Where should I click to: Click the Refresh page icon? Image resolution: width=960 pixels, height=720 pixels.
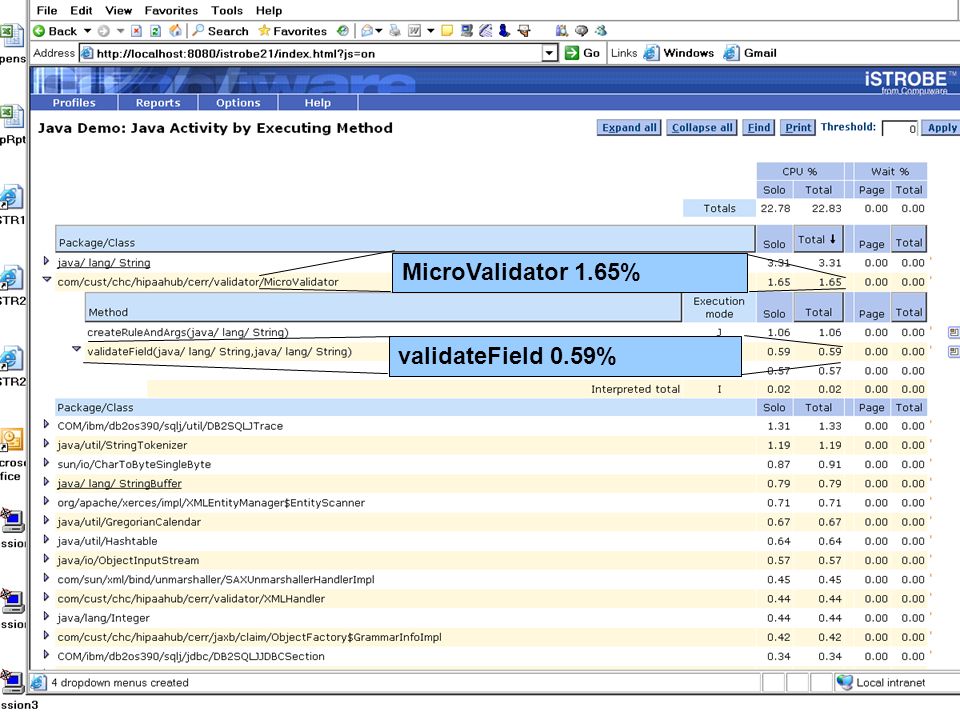click(156, 31)
